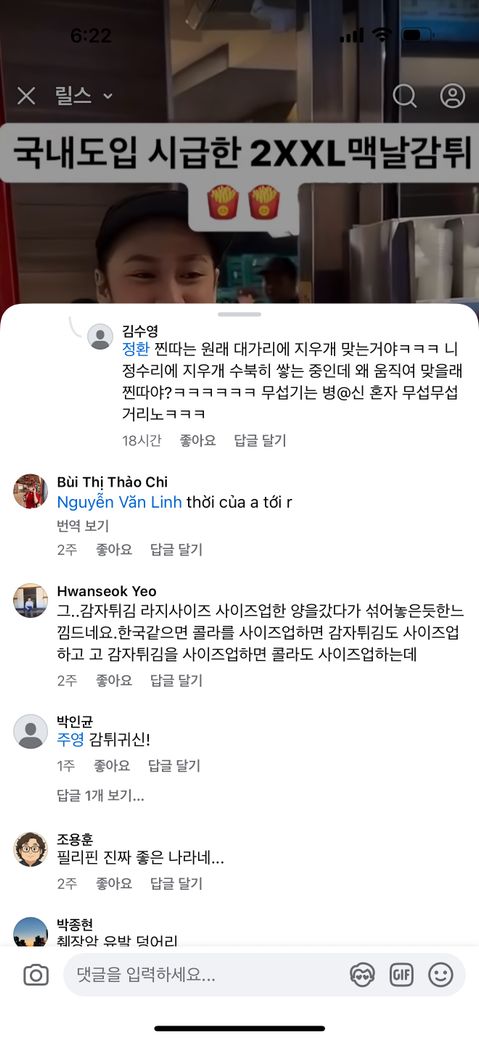Open the 릴스 dropdown chevron
This screenshot has height=1040, width=479.
tap(107, 97)
